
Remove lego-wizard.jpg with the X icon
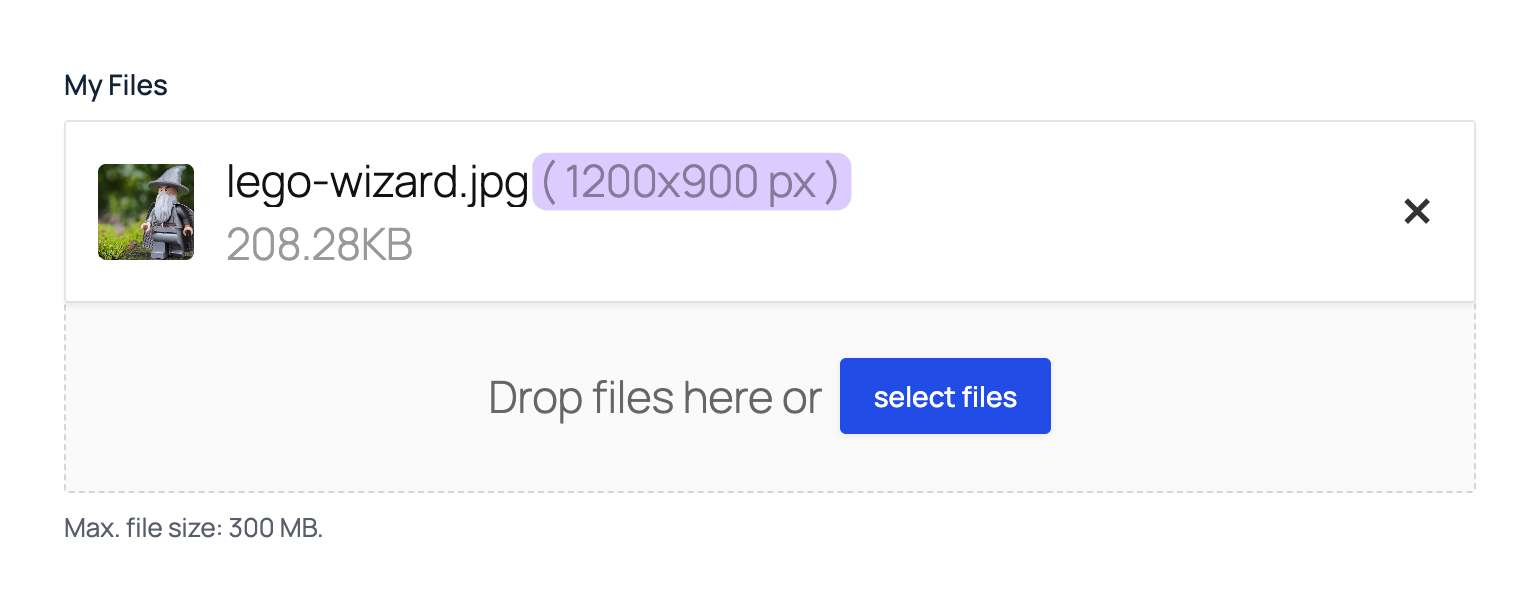pos(1416,211)
